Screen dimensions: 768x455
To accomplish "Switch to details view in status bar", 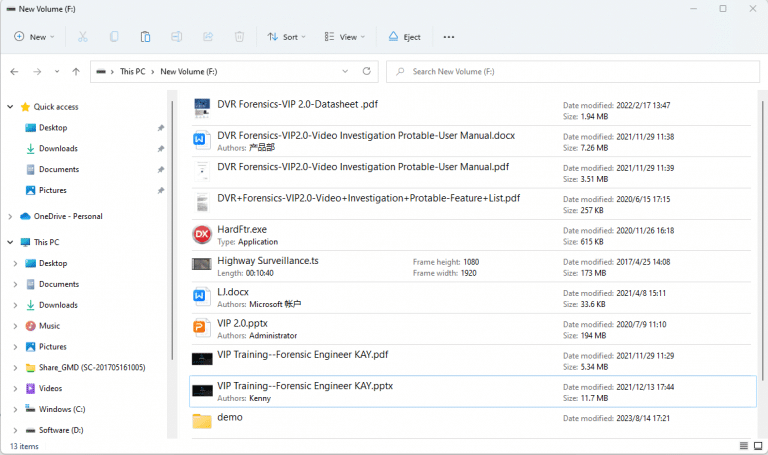I will coord(743,446).
